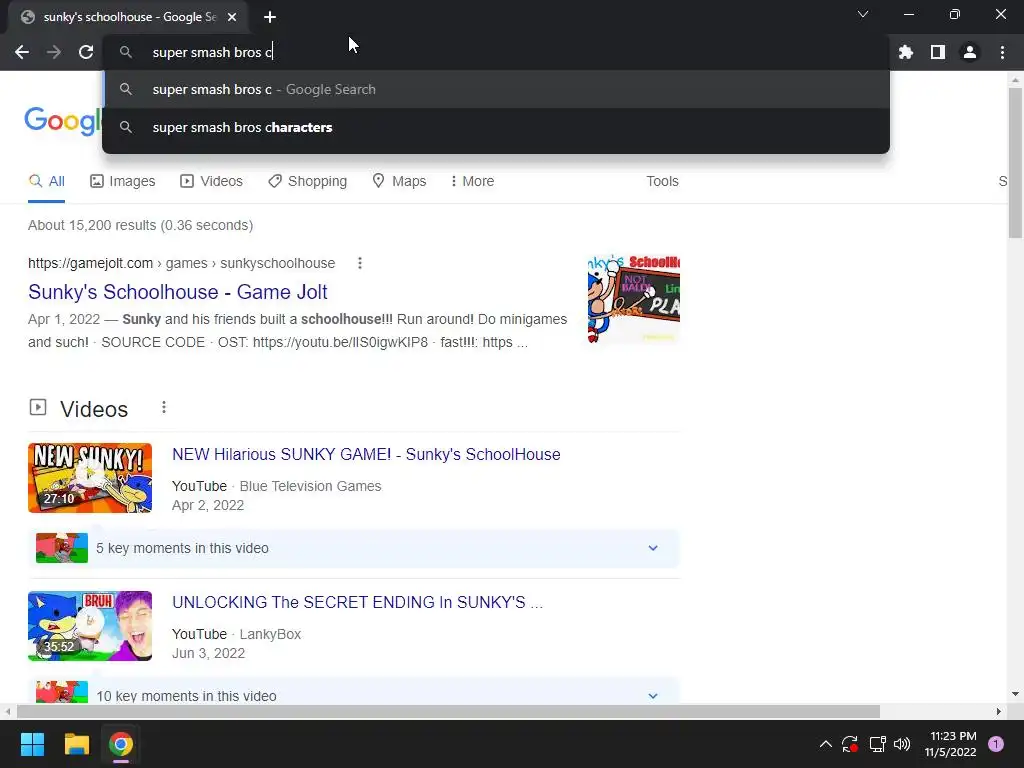Image resolution: width=1024 pixels, height=768 pixels.
Task: Switch to the Videos tab
Action: pos(212,181)
